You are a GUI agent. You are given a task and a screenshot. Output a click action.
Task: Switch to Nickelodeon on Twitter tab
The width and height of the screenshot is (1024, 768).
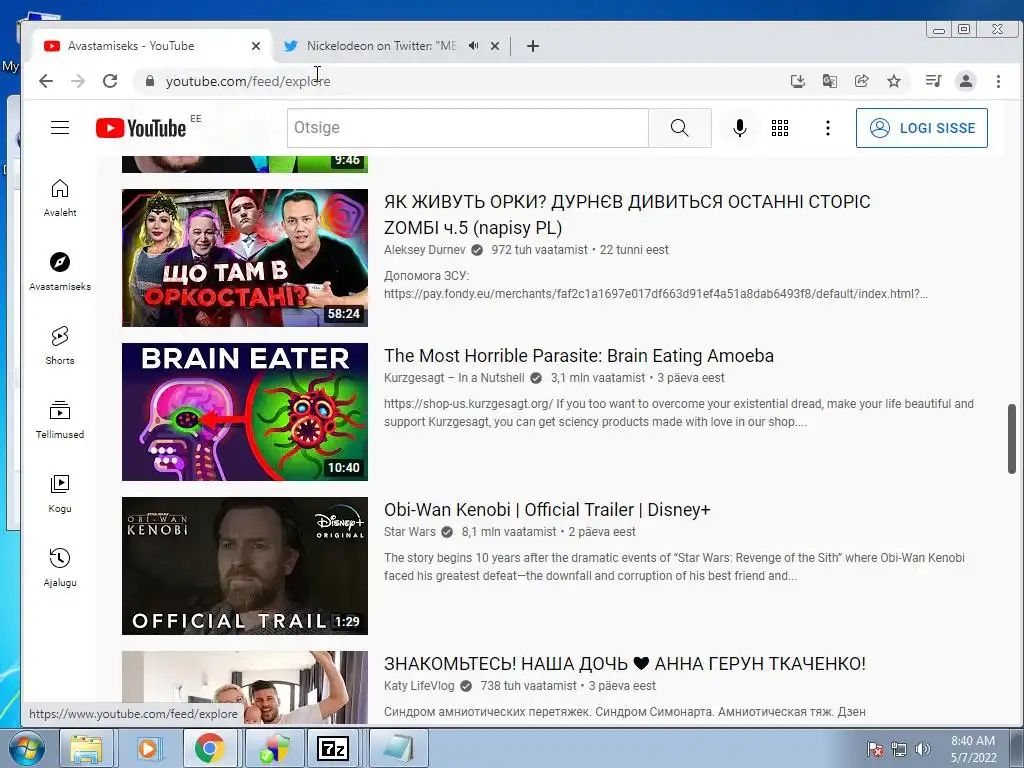pyautogui.click(x=381, y=46)
